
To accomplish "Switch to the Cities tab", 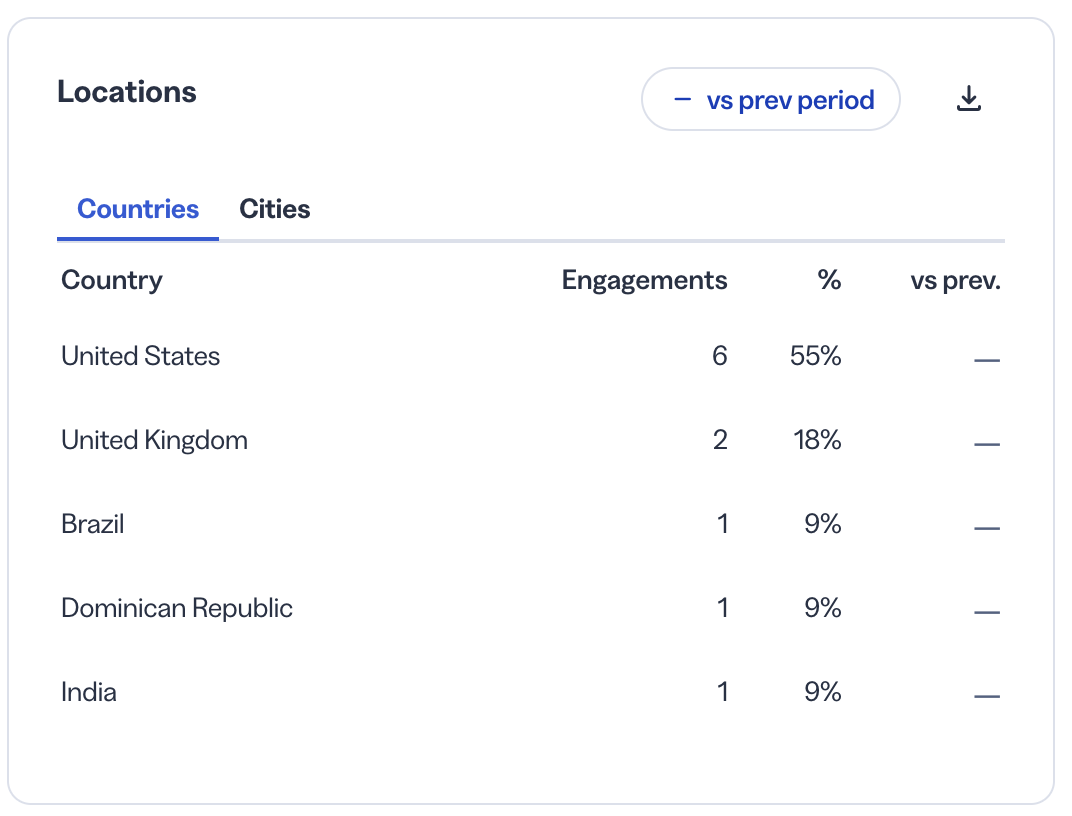I will 275,209.
